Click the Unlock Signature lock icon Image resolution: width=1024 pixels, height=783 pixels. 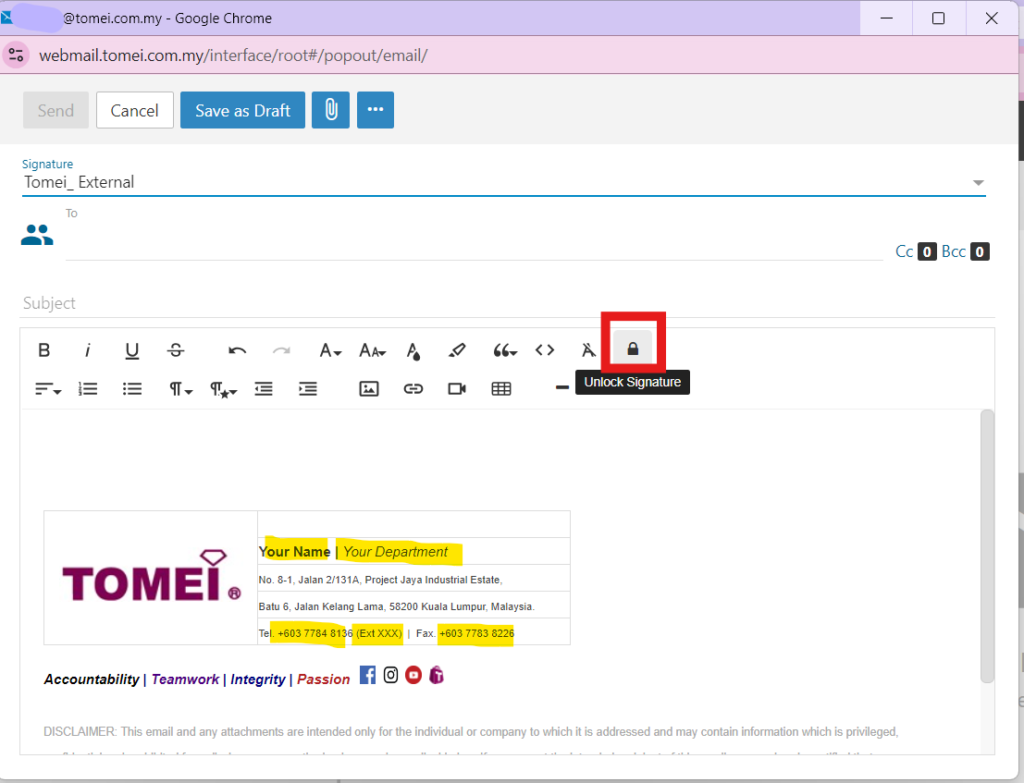pyautogui.click(x=632, y=350)
